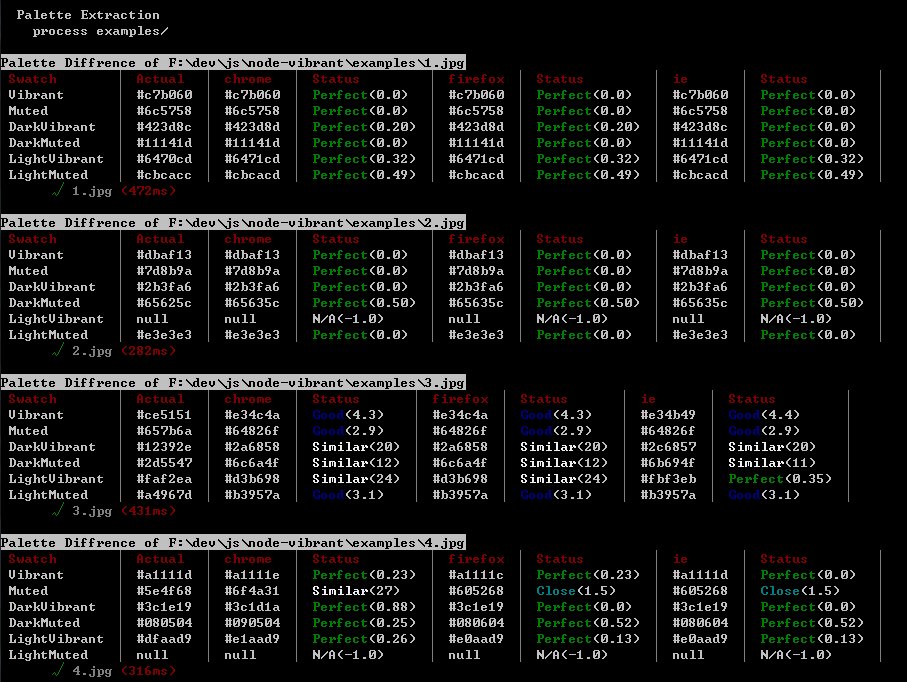Screen dimensions: 907x682
Task: Click firefox value '#cbcacd' in 1.jpg table
Action: pos(476,175)
